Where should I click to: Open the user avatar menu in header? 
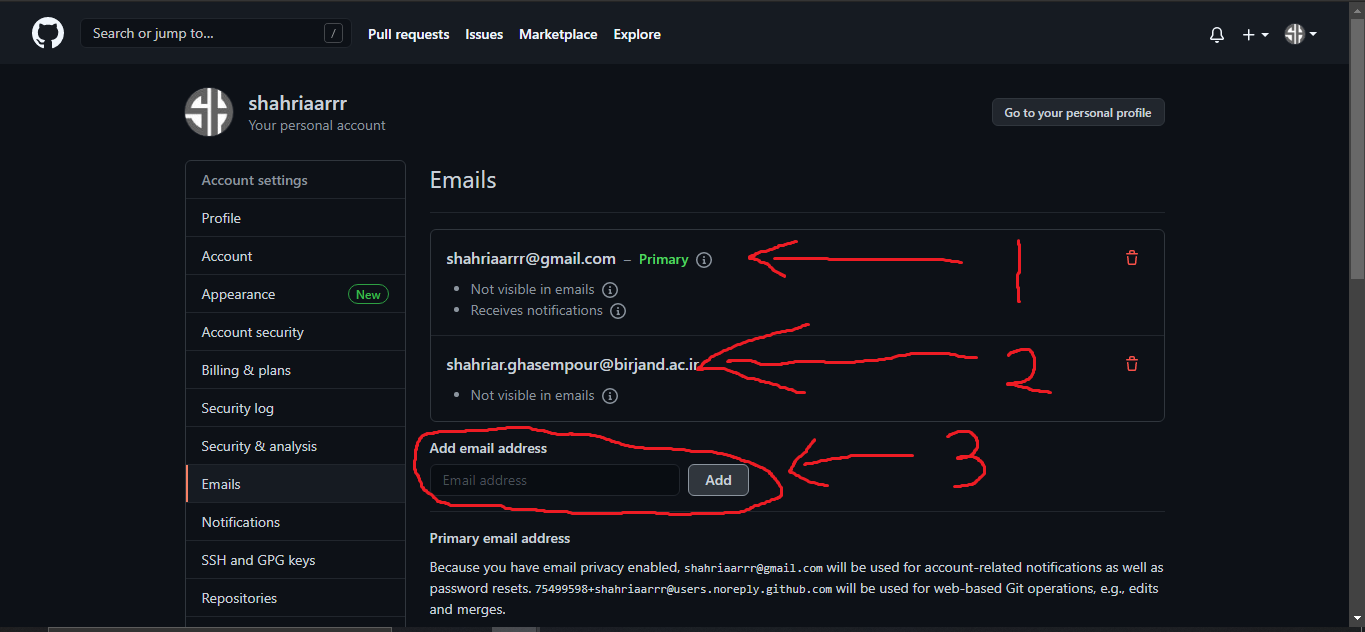pos(1300,34)
